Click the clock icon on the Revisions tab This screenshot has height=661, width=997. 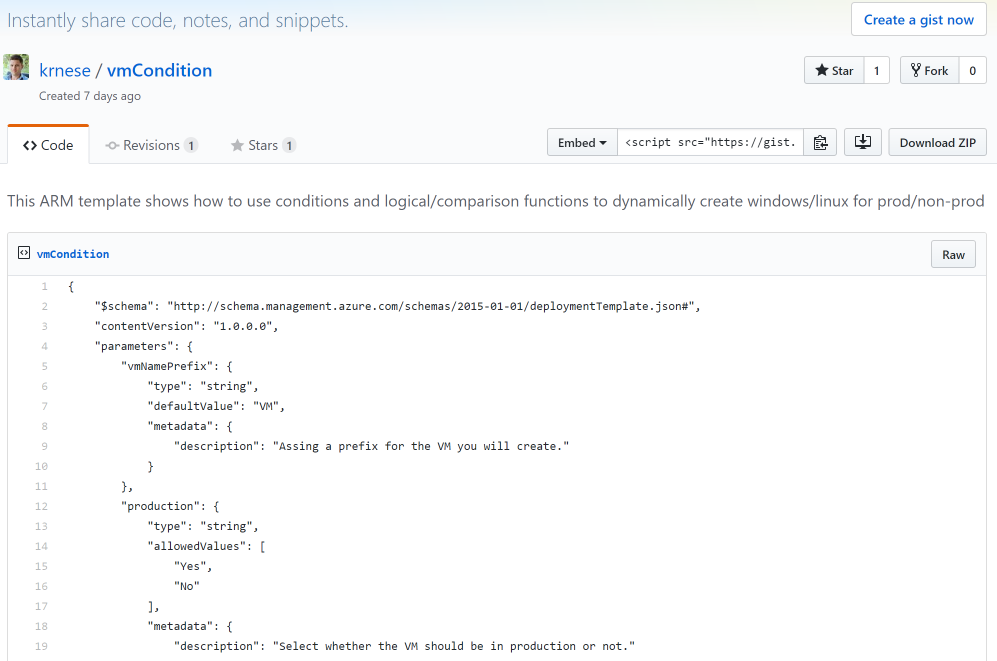pyautogui.click(x=110, y=145)
